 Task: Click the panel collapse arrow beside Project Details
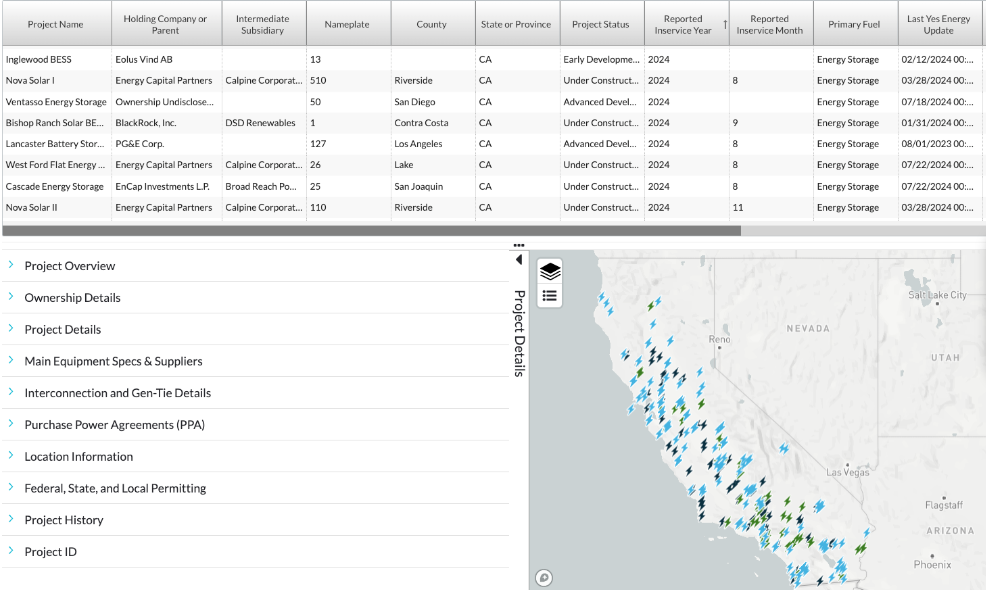[519, 258]
